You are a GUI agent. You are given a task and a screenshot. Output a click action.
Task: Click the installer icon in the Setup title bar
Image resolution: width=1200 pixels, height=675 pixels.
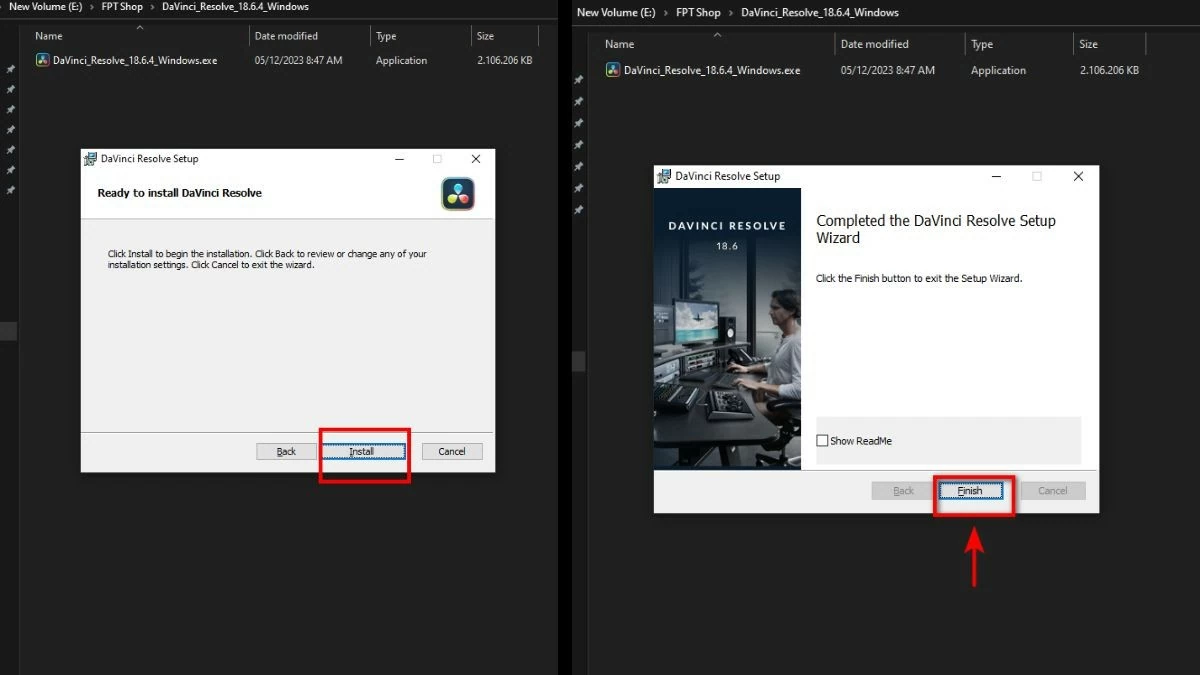88,159
